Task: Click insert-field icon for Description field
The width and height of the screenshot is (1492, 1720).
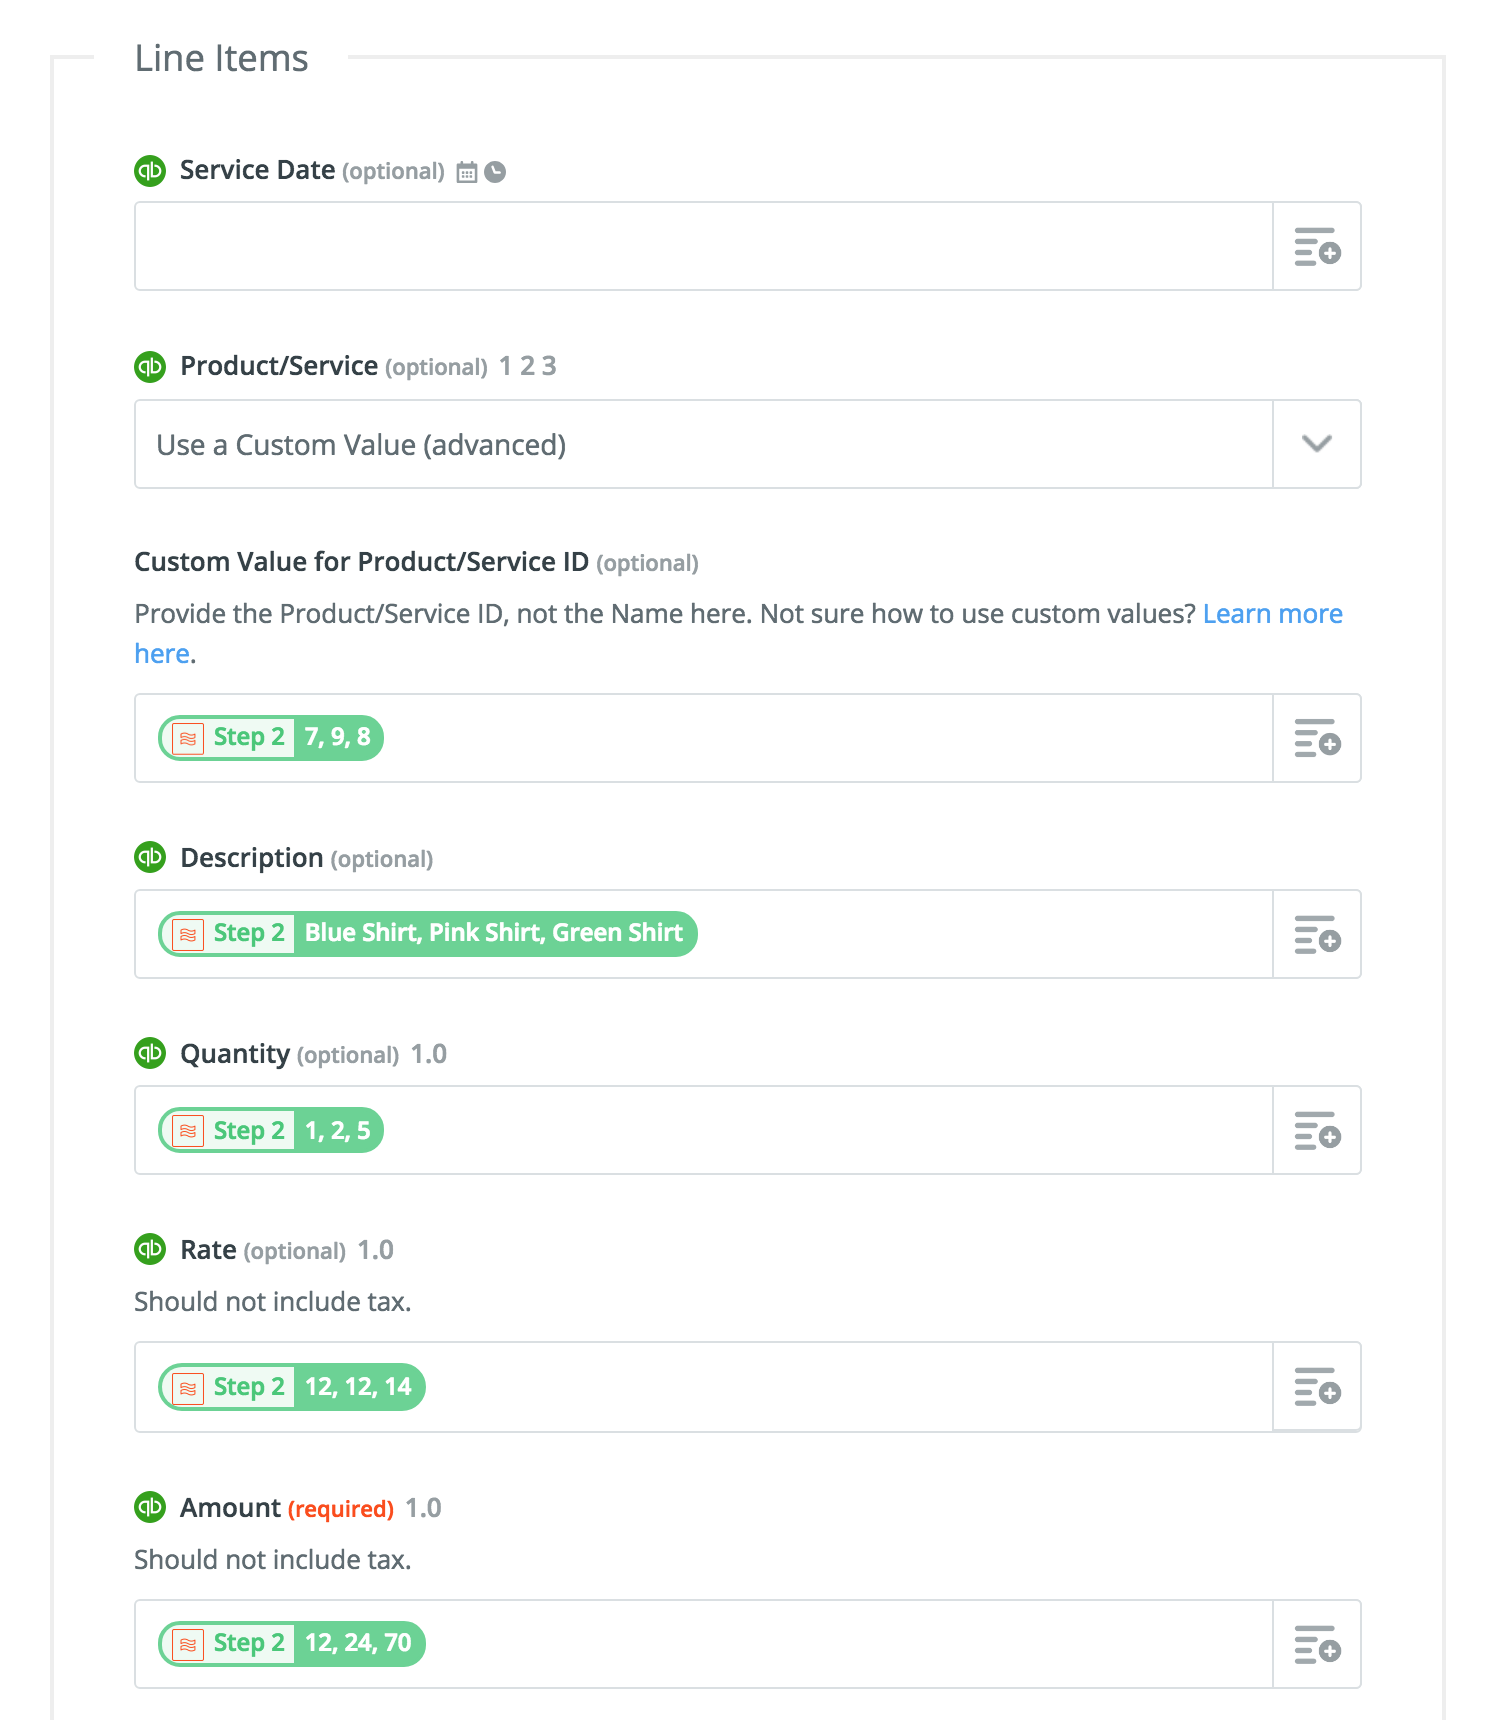Action: pyautogui.click(x=1316, y=934)
